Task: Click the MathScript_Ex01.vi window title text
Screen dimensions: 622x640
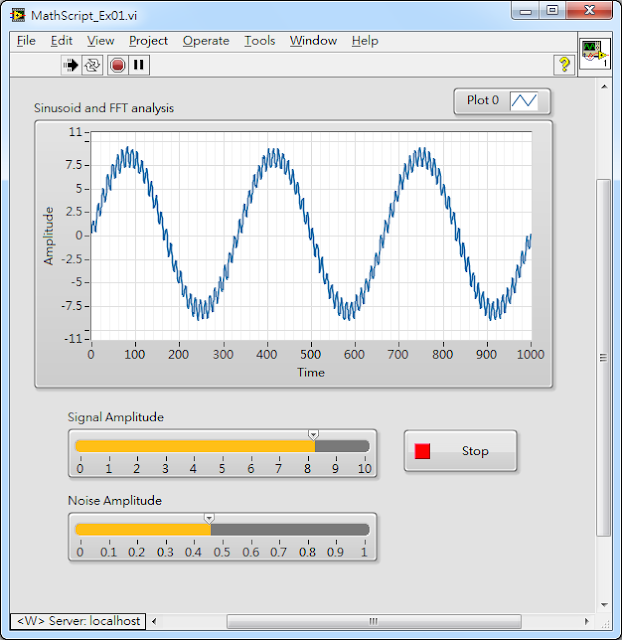Action: (x=84, y=16)
